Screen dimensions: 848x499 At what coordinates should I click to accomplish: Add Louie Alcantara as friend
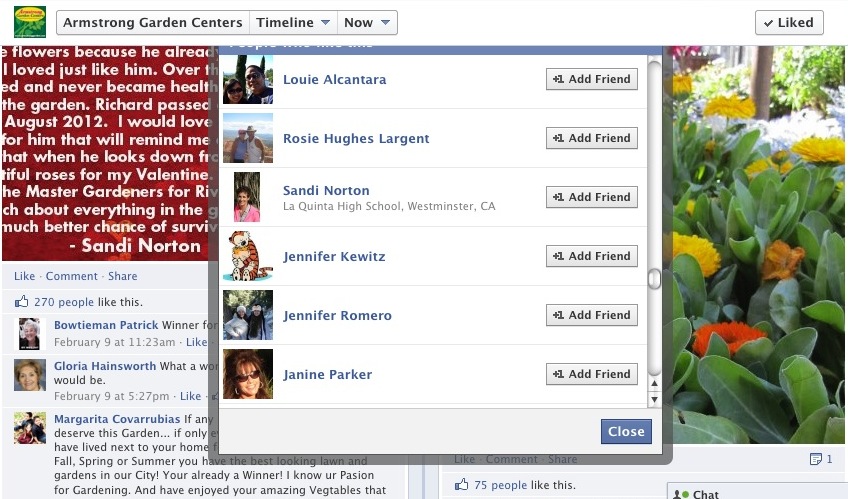click(x=592, y=79)
